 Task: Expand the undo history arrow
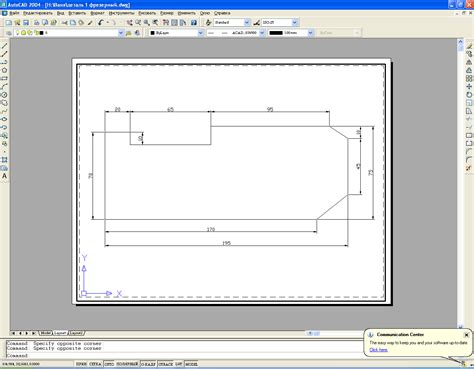click(x=107, y=23)
